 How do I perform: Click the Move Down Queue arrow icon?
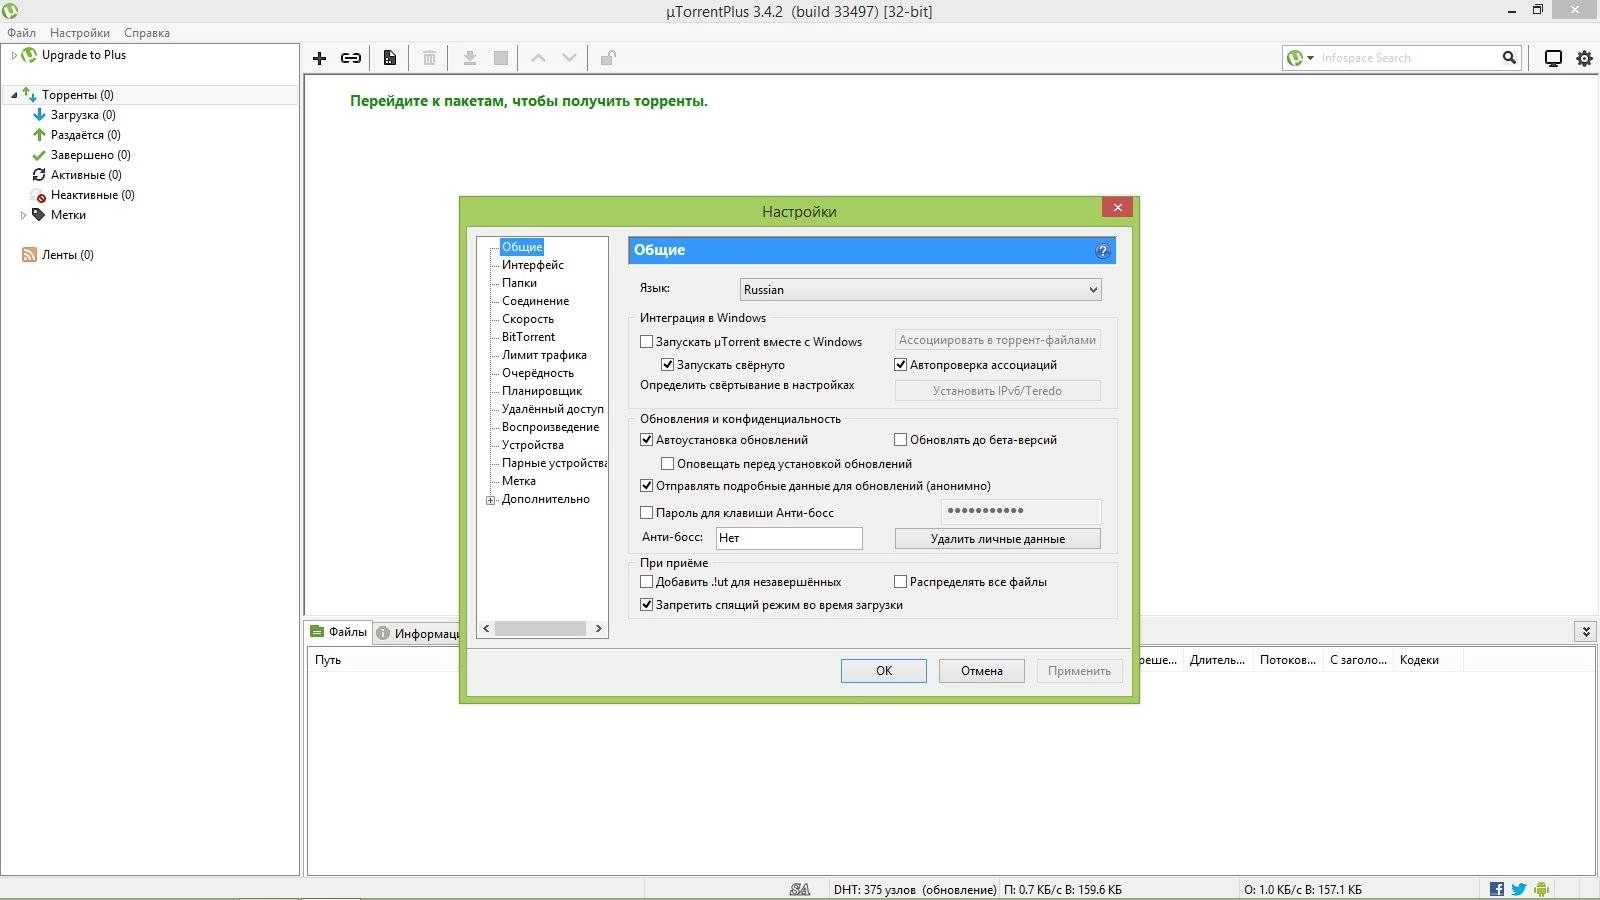pyautogui.click(x=569, y=58)
